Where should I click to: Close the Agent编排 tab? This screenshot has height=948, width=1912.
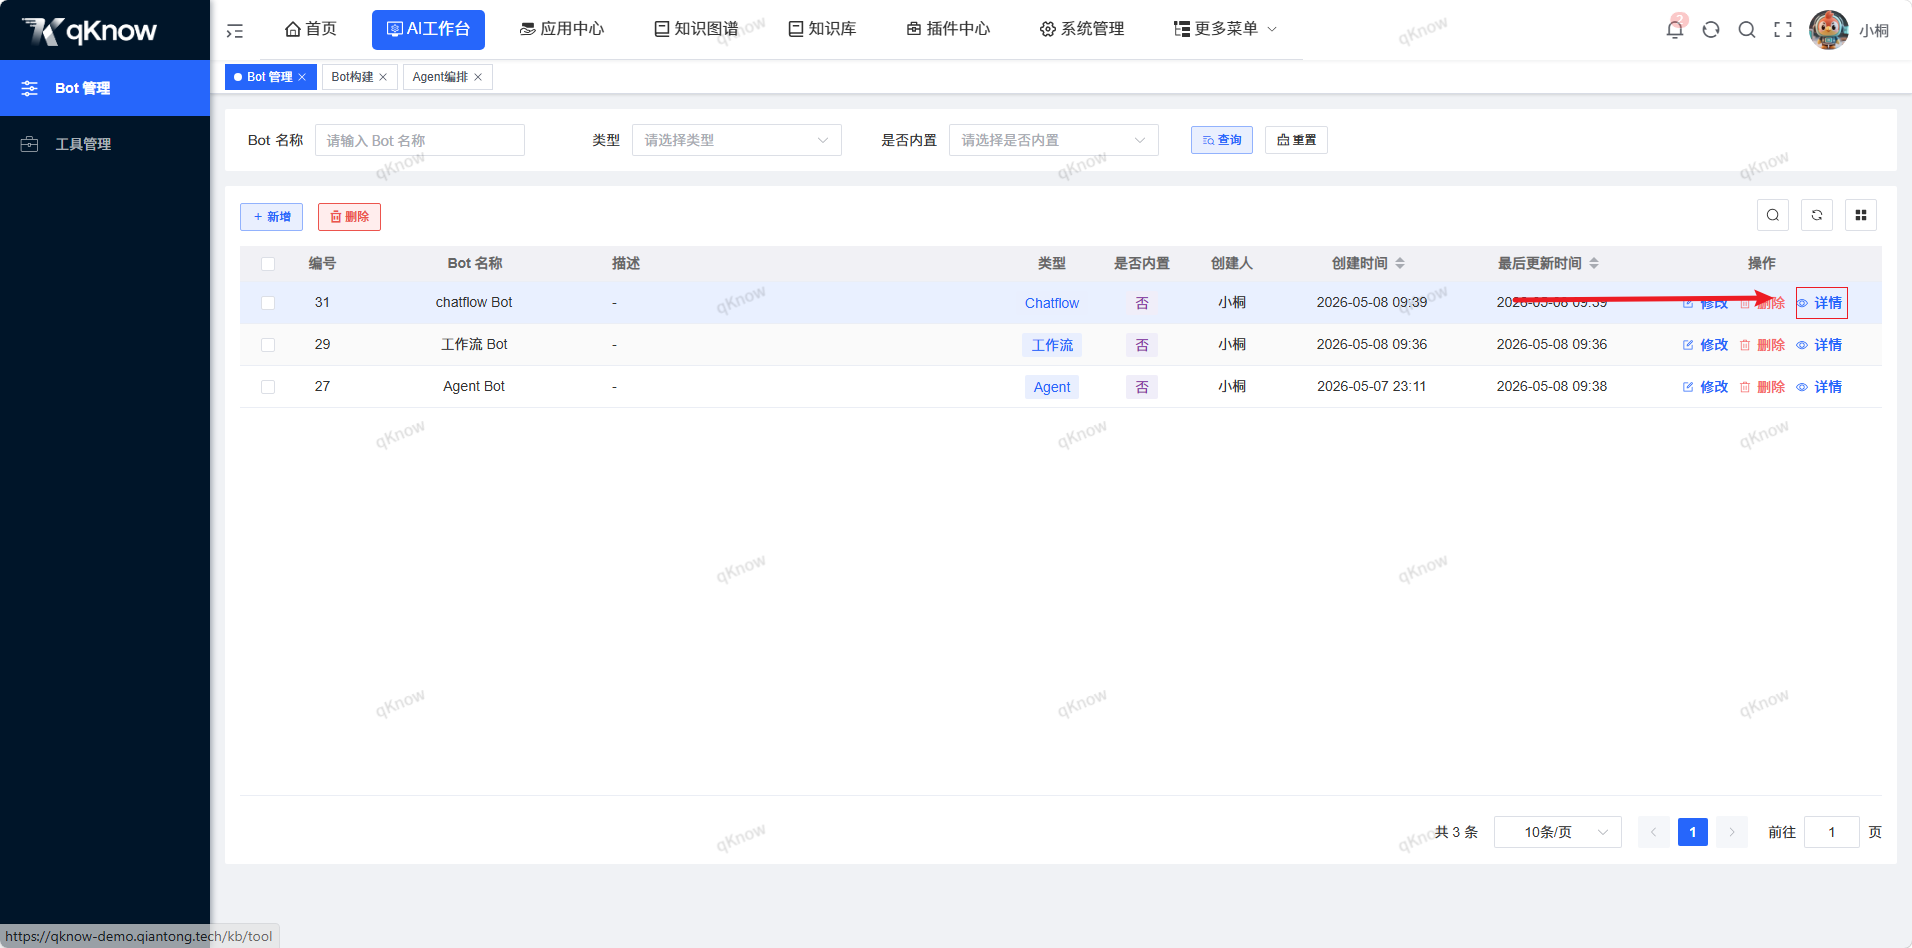click(x=478, y=77)
